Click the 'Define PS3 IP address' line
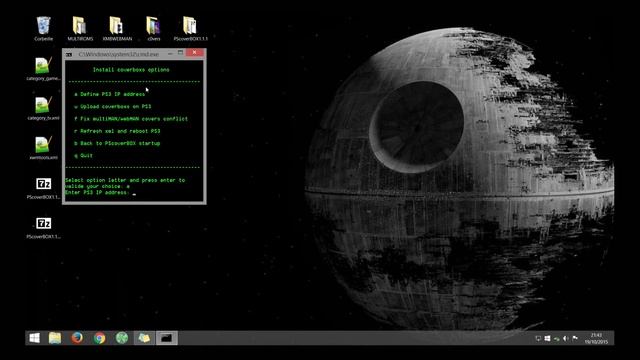Screen dimensions: 640x360 109,94
